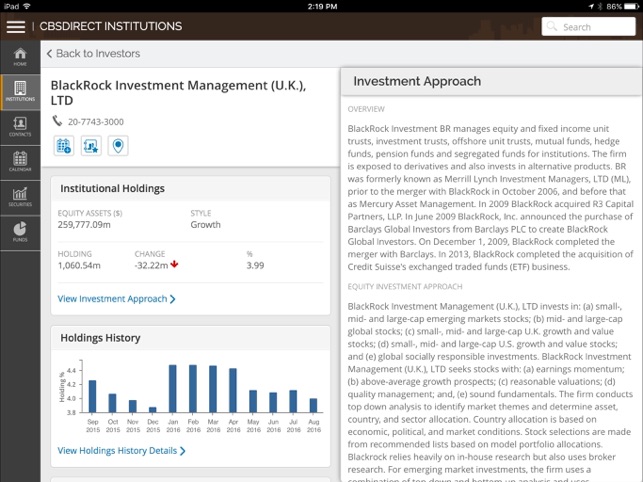
Task: Tap the BlackRock Investment Management company name
Action: click(178, 93)
